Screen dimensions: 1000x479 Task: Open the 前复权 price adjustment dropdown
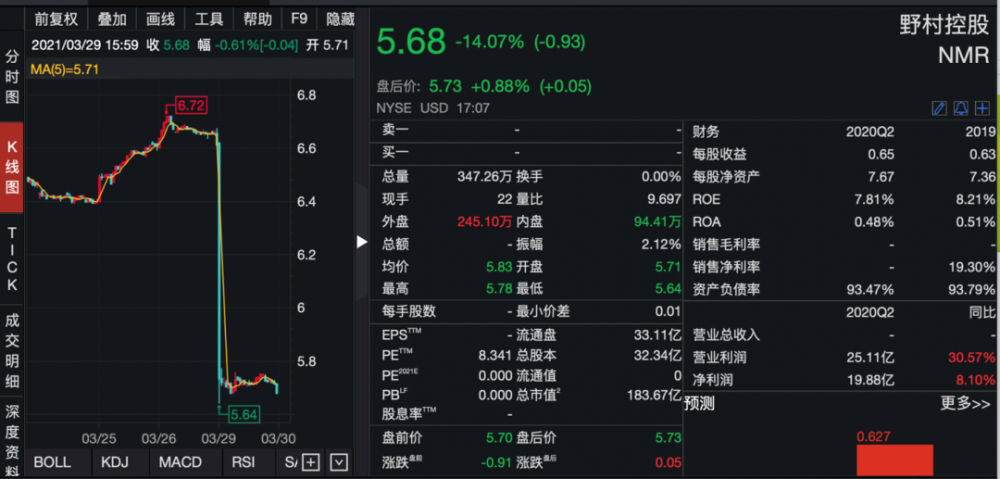pos(56,19)
